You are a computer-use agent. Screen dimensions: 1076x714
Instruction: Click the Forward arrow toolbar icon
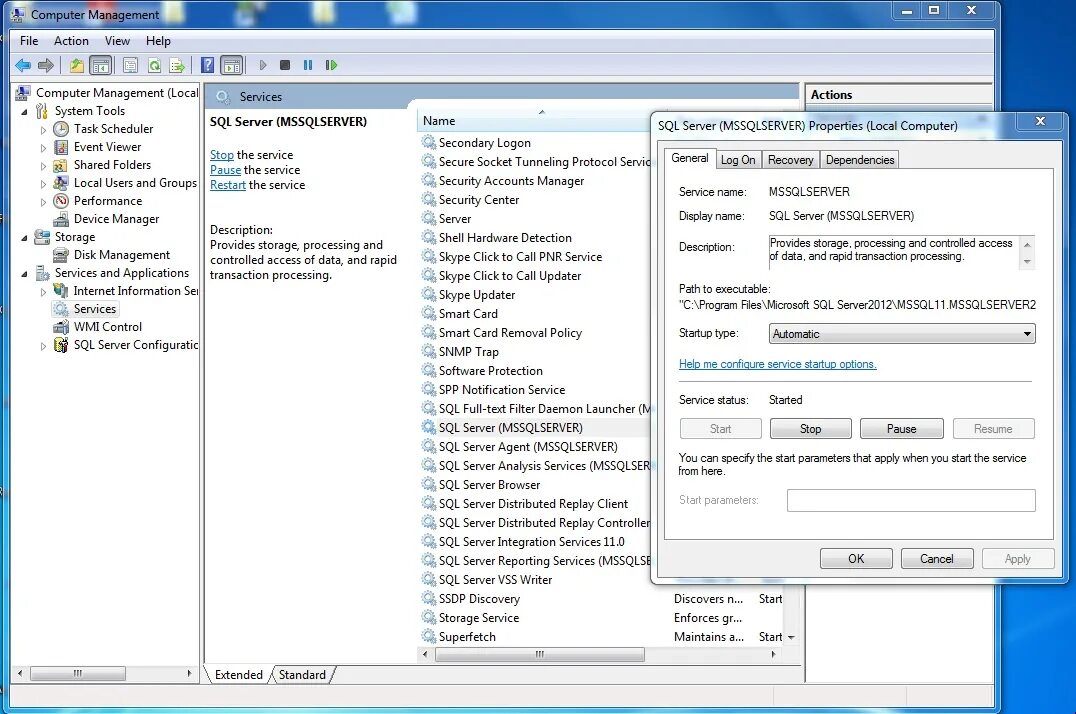tap(46, 65)
